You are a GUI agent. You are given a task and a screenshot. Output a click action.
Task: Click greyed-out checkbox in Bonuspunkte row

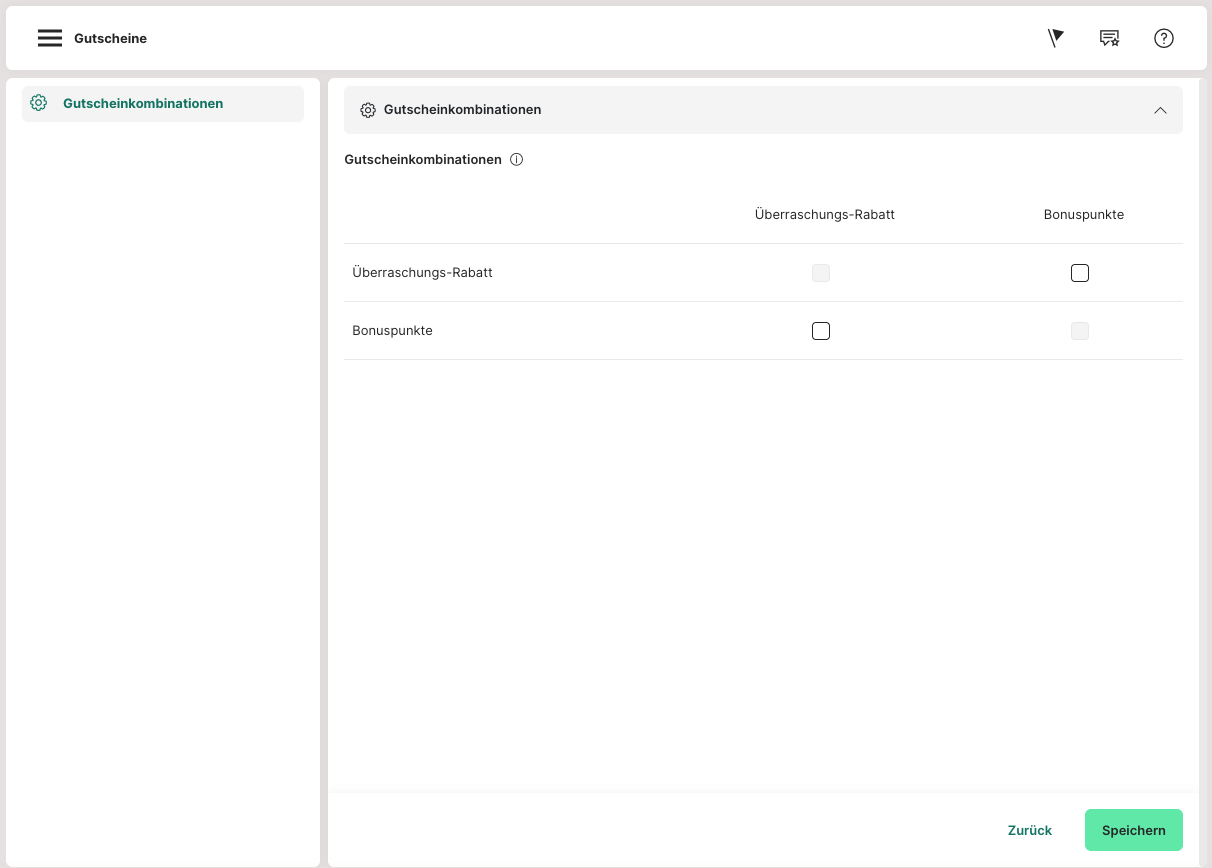1079,331
